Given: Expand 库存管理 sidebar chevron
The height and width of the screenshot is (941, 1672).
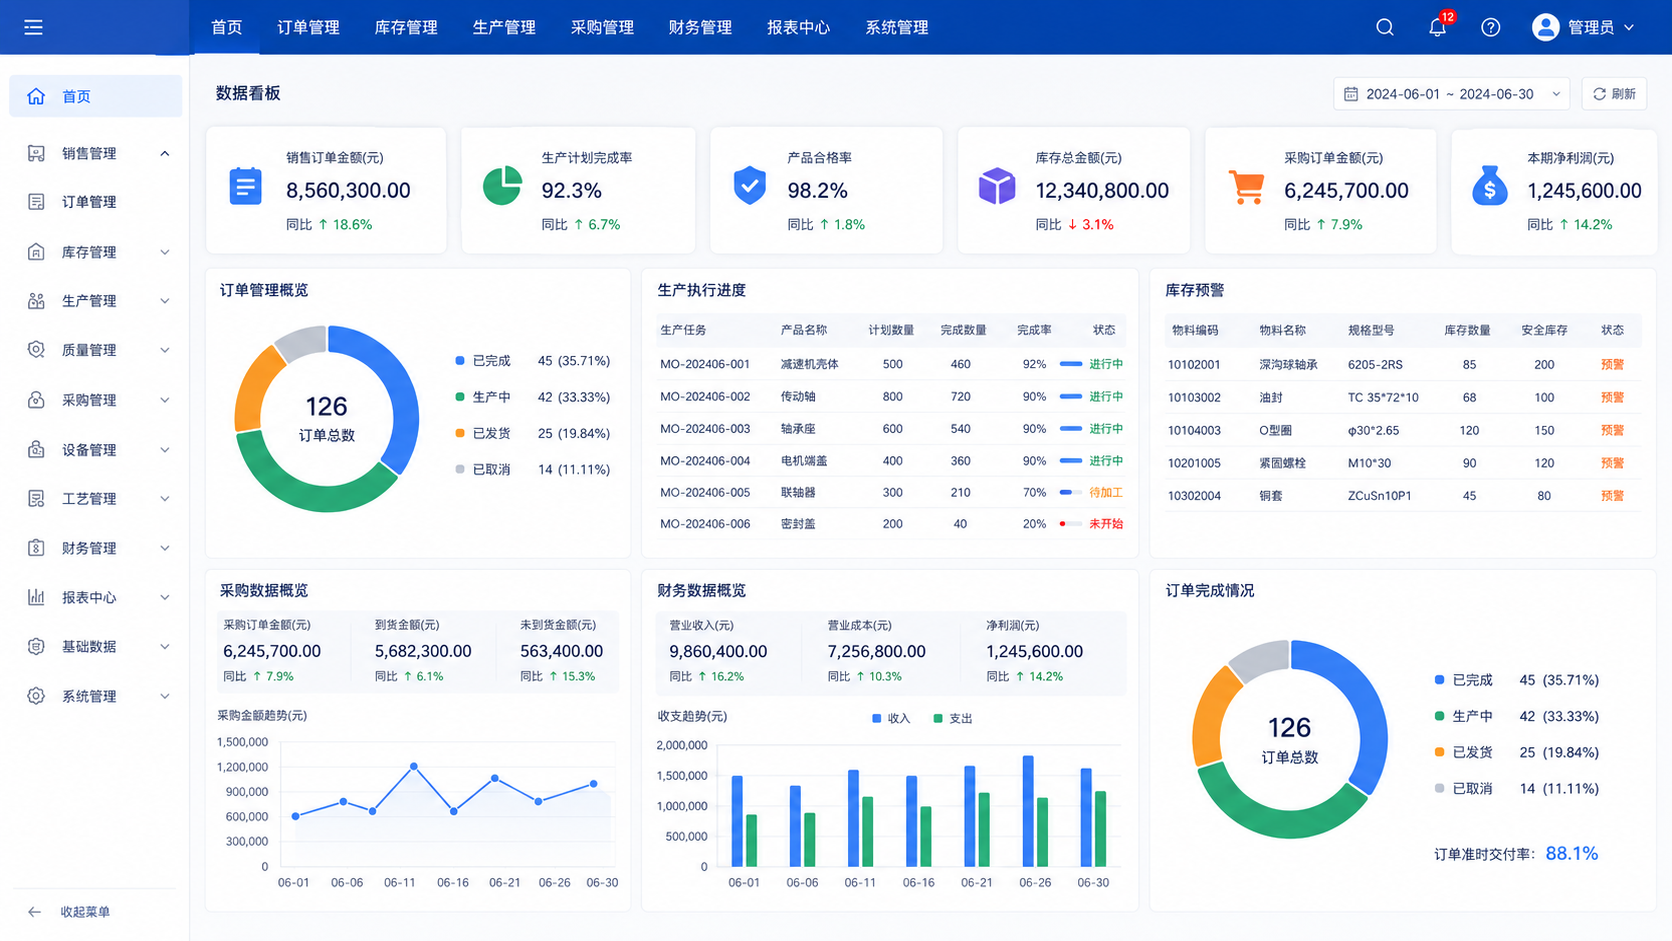Looking at the screenshot, I should pyautogui.click(x=165, y=252).
